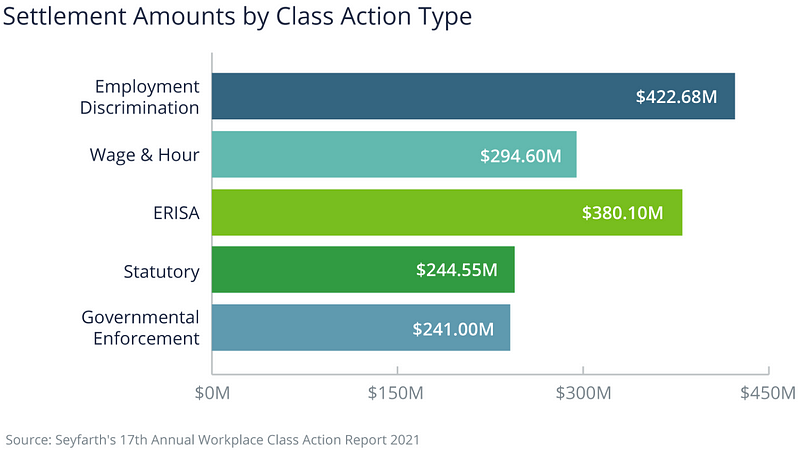Select the teal Wage & Hour bar

tap(340, 154)
